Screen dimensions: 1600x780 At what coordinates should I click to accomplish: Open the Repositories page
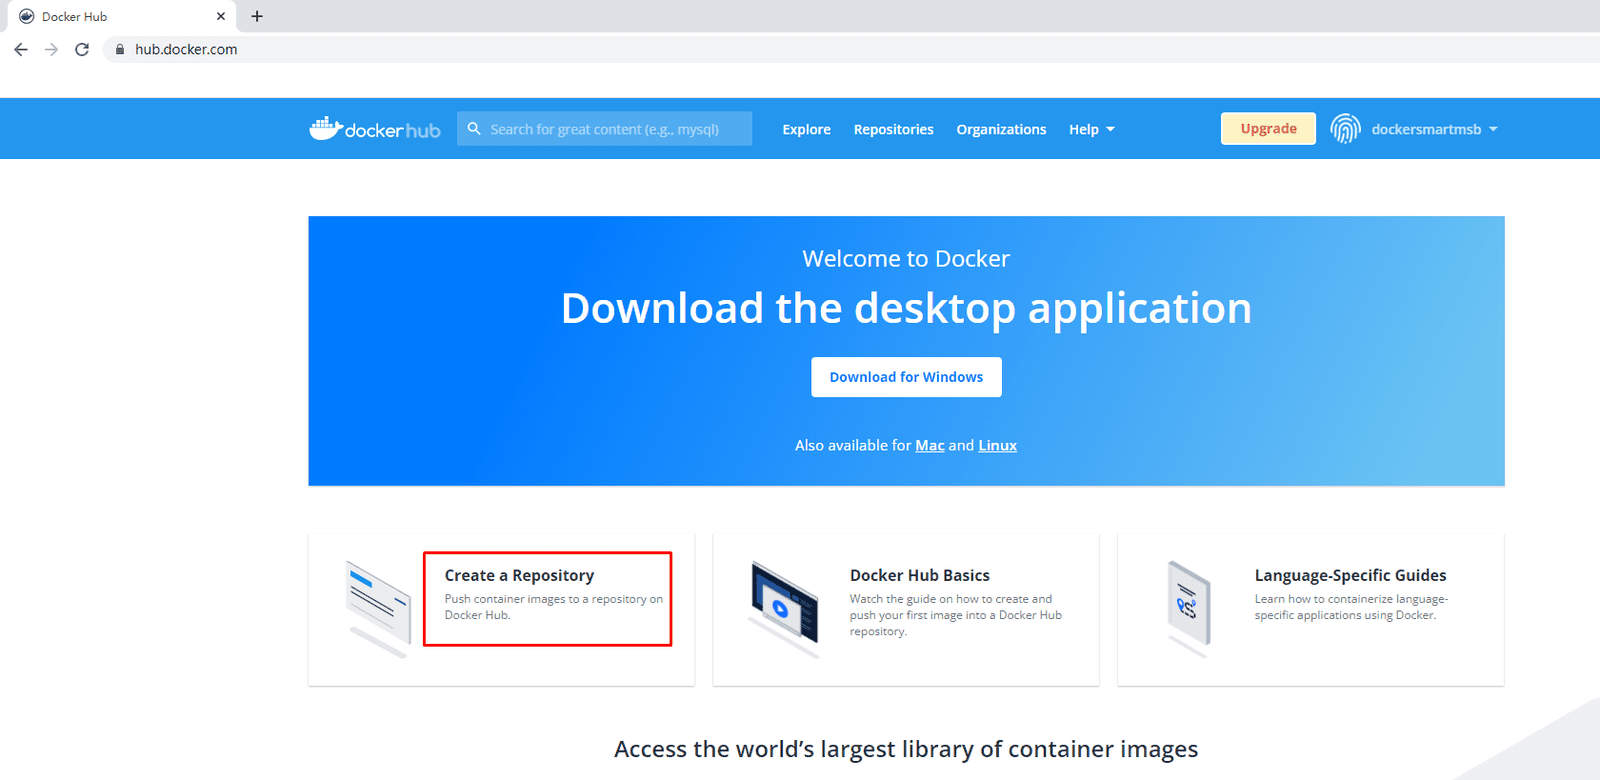tap(893, 129)
